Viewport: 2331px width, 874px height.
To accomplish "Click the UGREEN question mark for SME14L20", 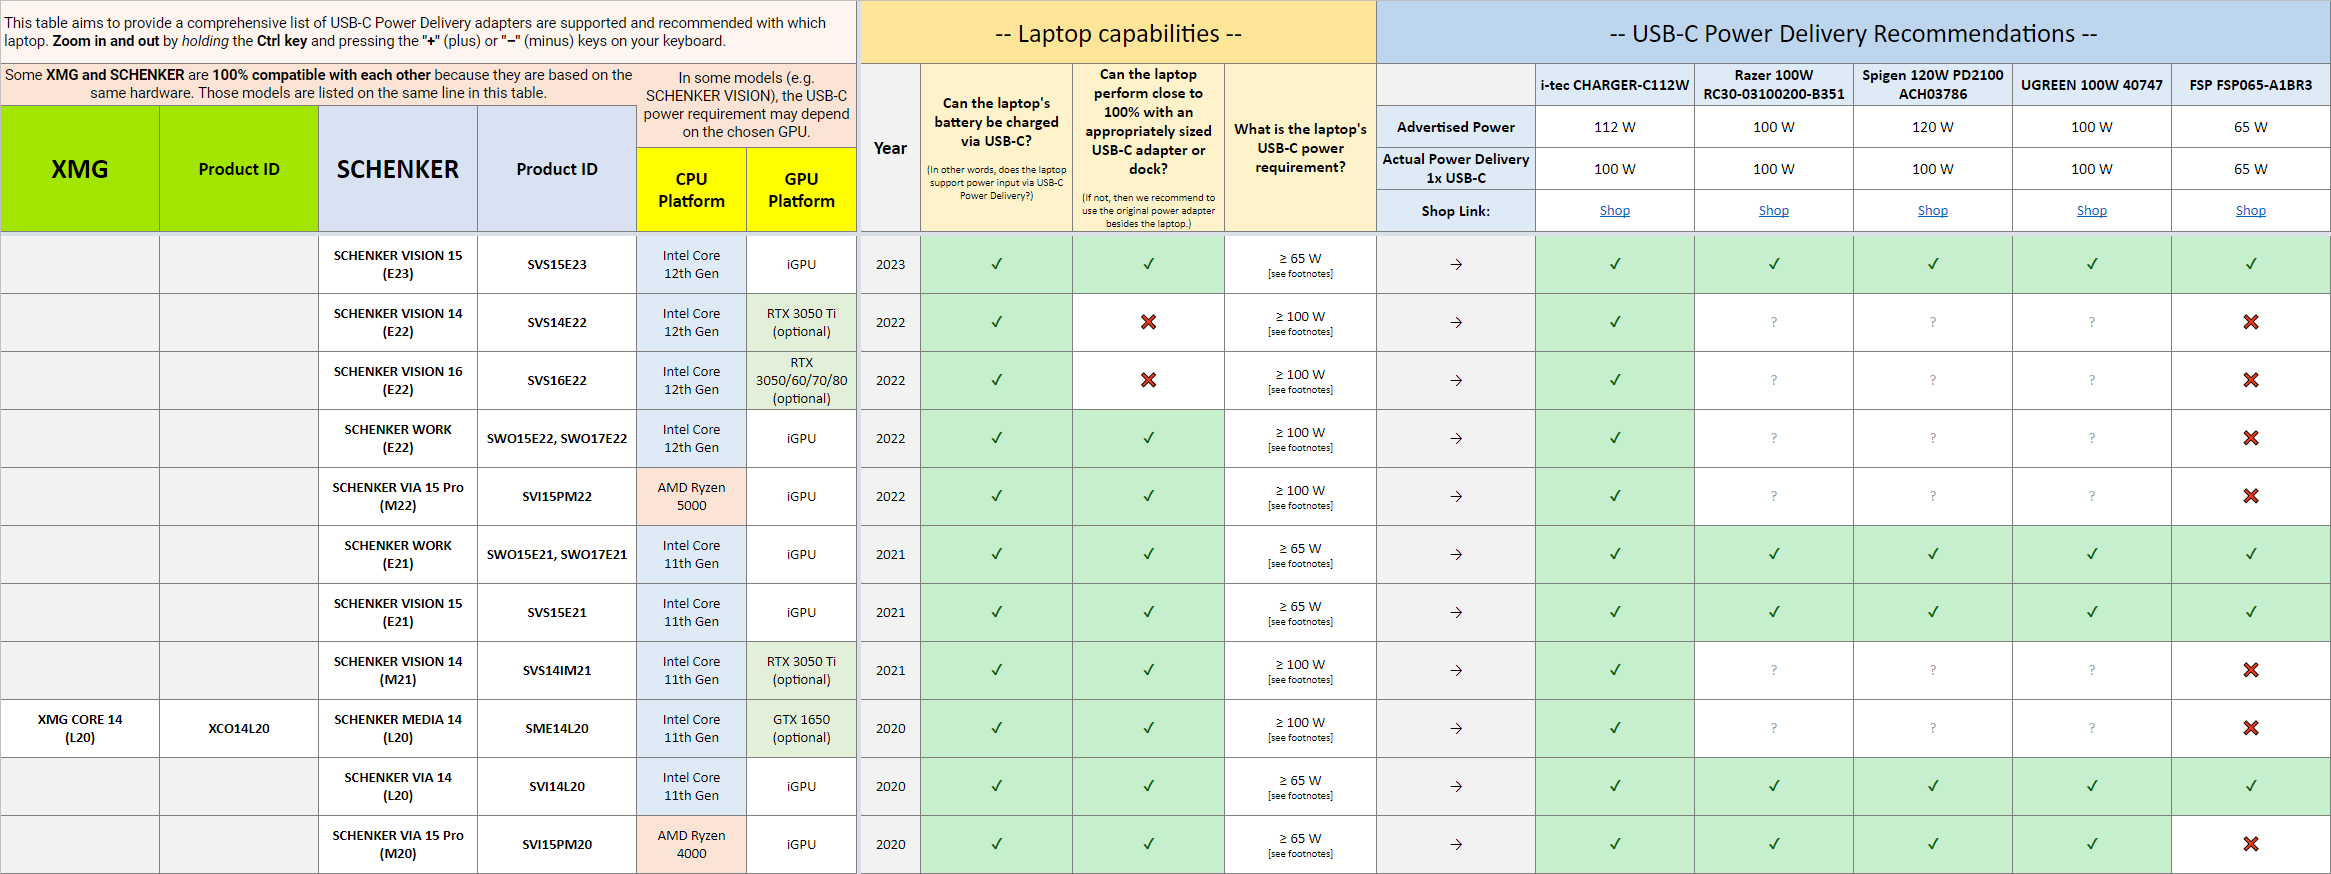I will tap(2092, 728).
